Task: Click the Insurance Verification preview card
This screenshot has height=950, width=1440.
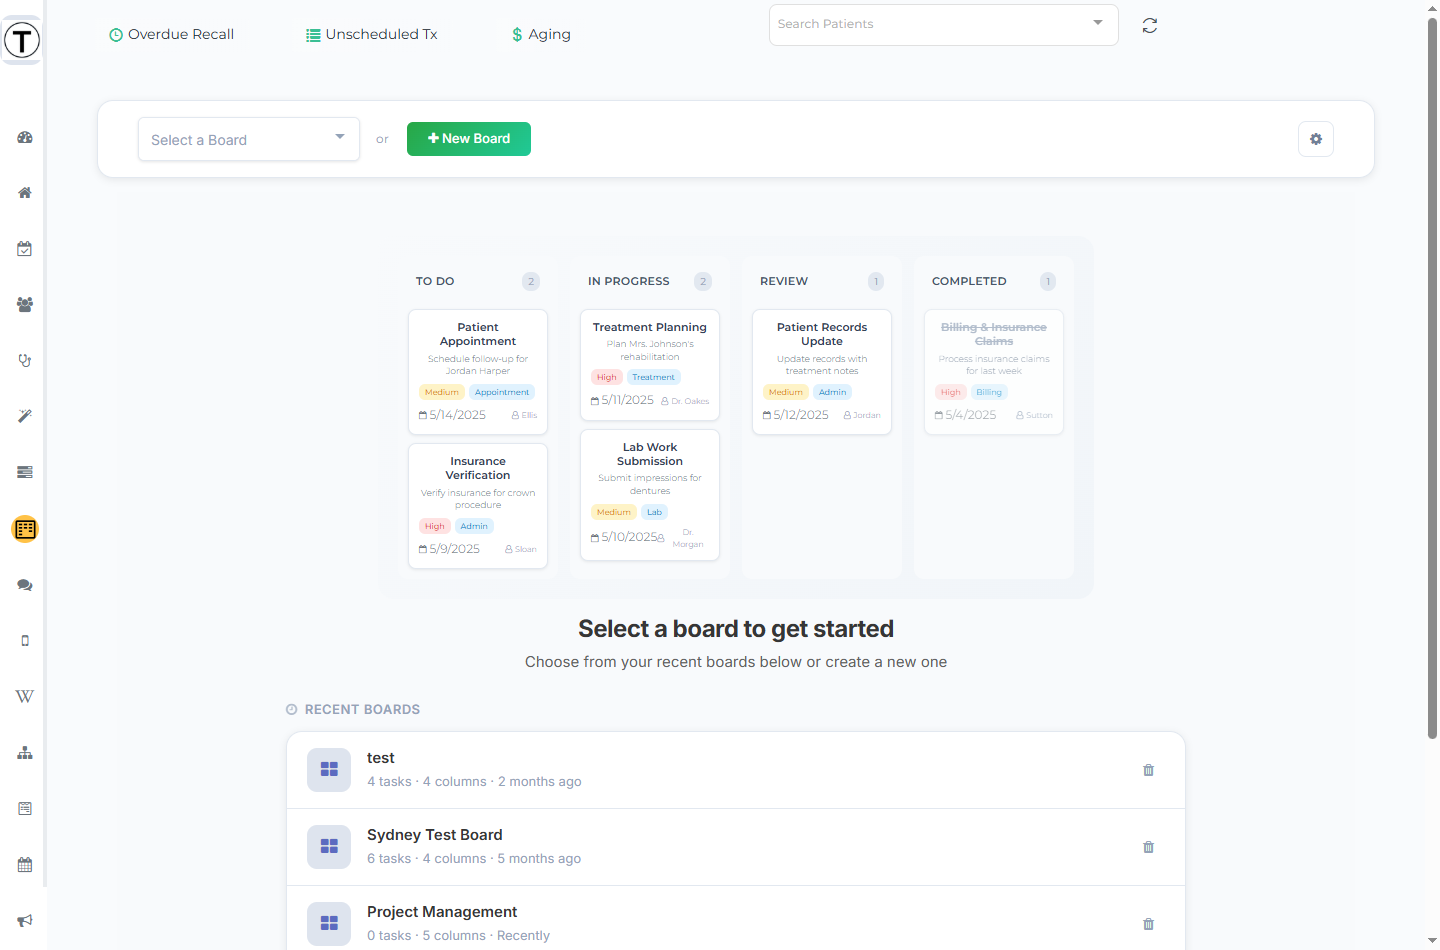Action: coord(478,506)
